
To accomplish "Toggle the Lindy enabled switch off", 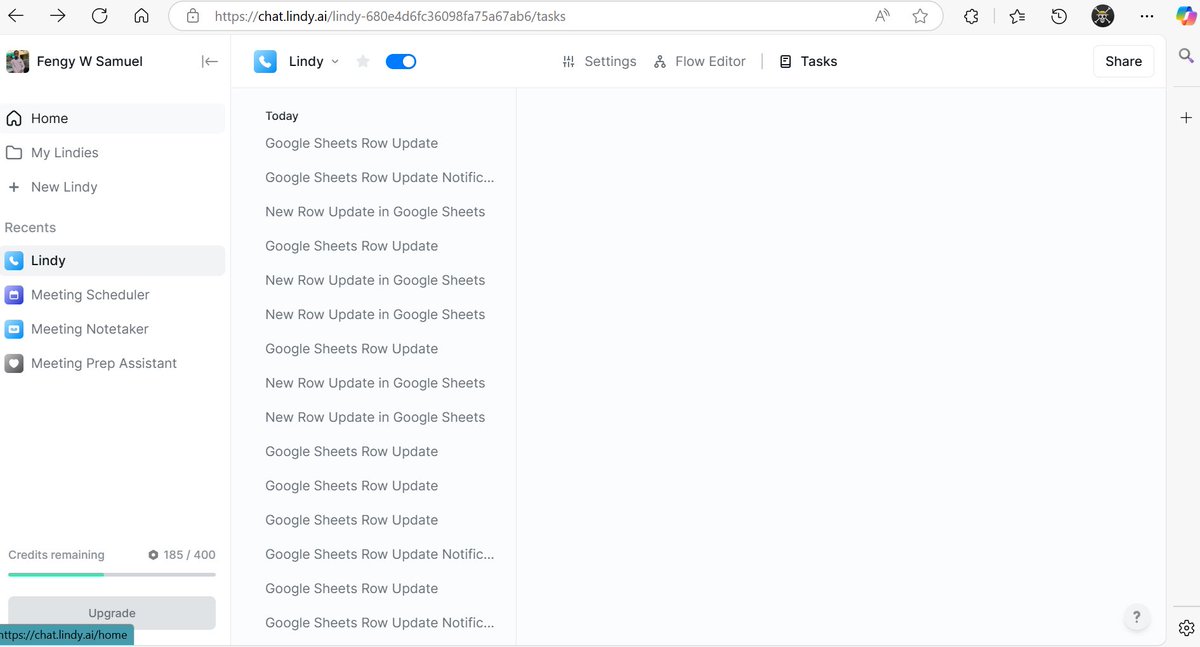I will point(401,61).
